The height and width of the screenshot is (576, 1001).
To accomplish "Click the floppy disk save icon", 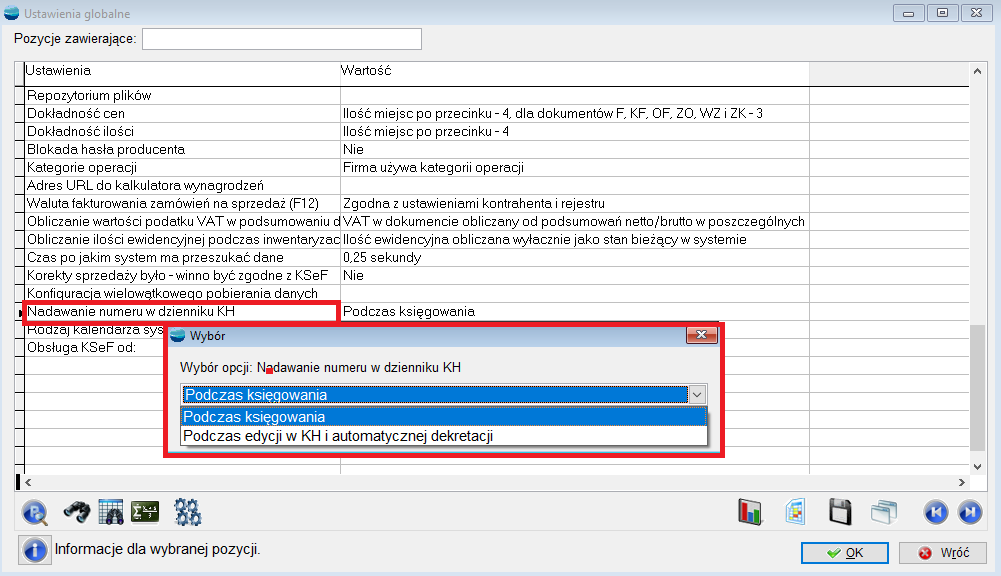I will pyautogui.click(x=840, y=512).
